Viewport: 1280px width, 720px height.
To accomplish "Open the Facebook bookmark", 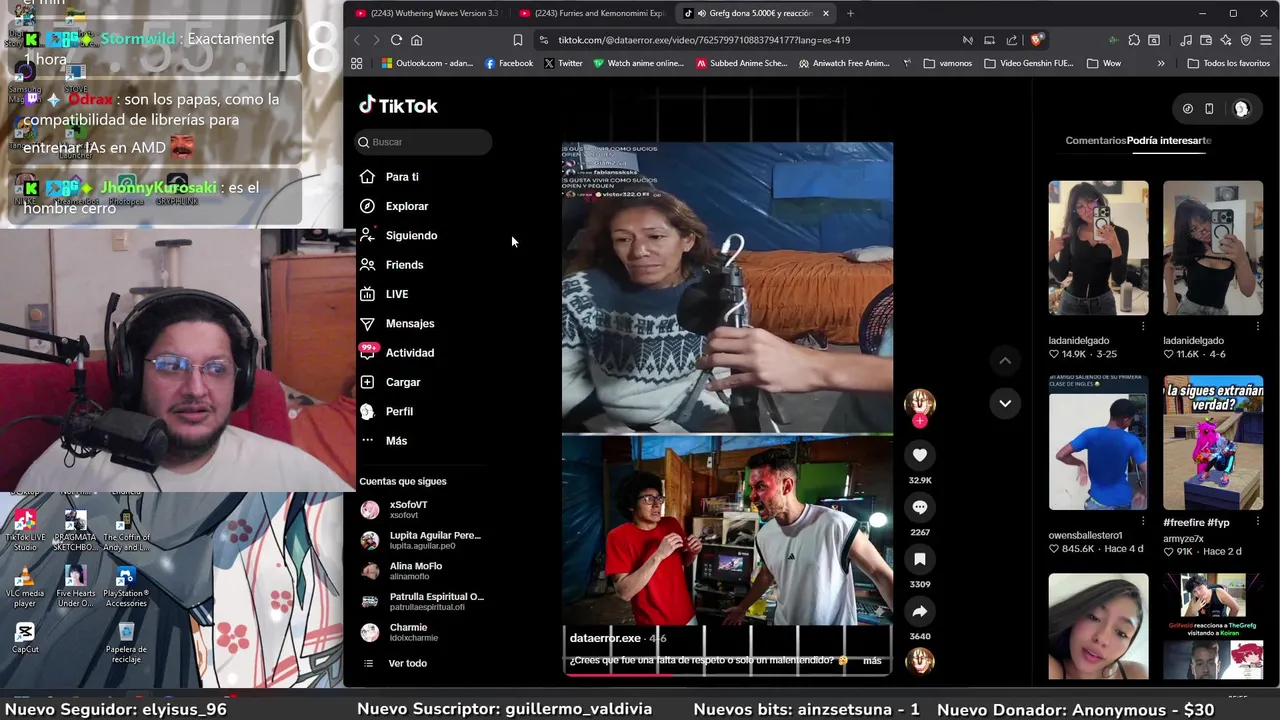I will tap(509, 63).
